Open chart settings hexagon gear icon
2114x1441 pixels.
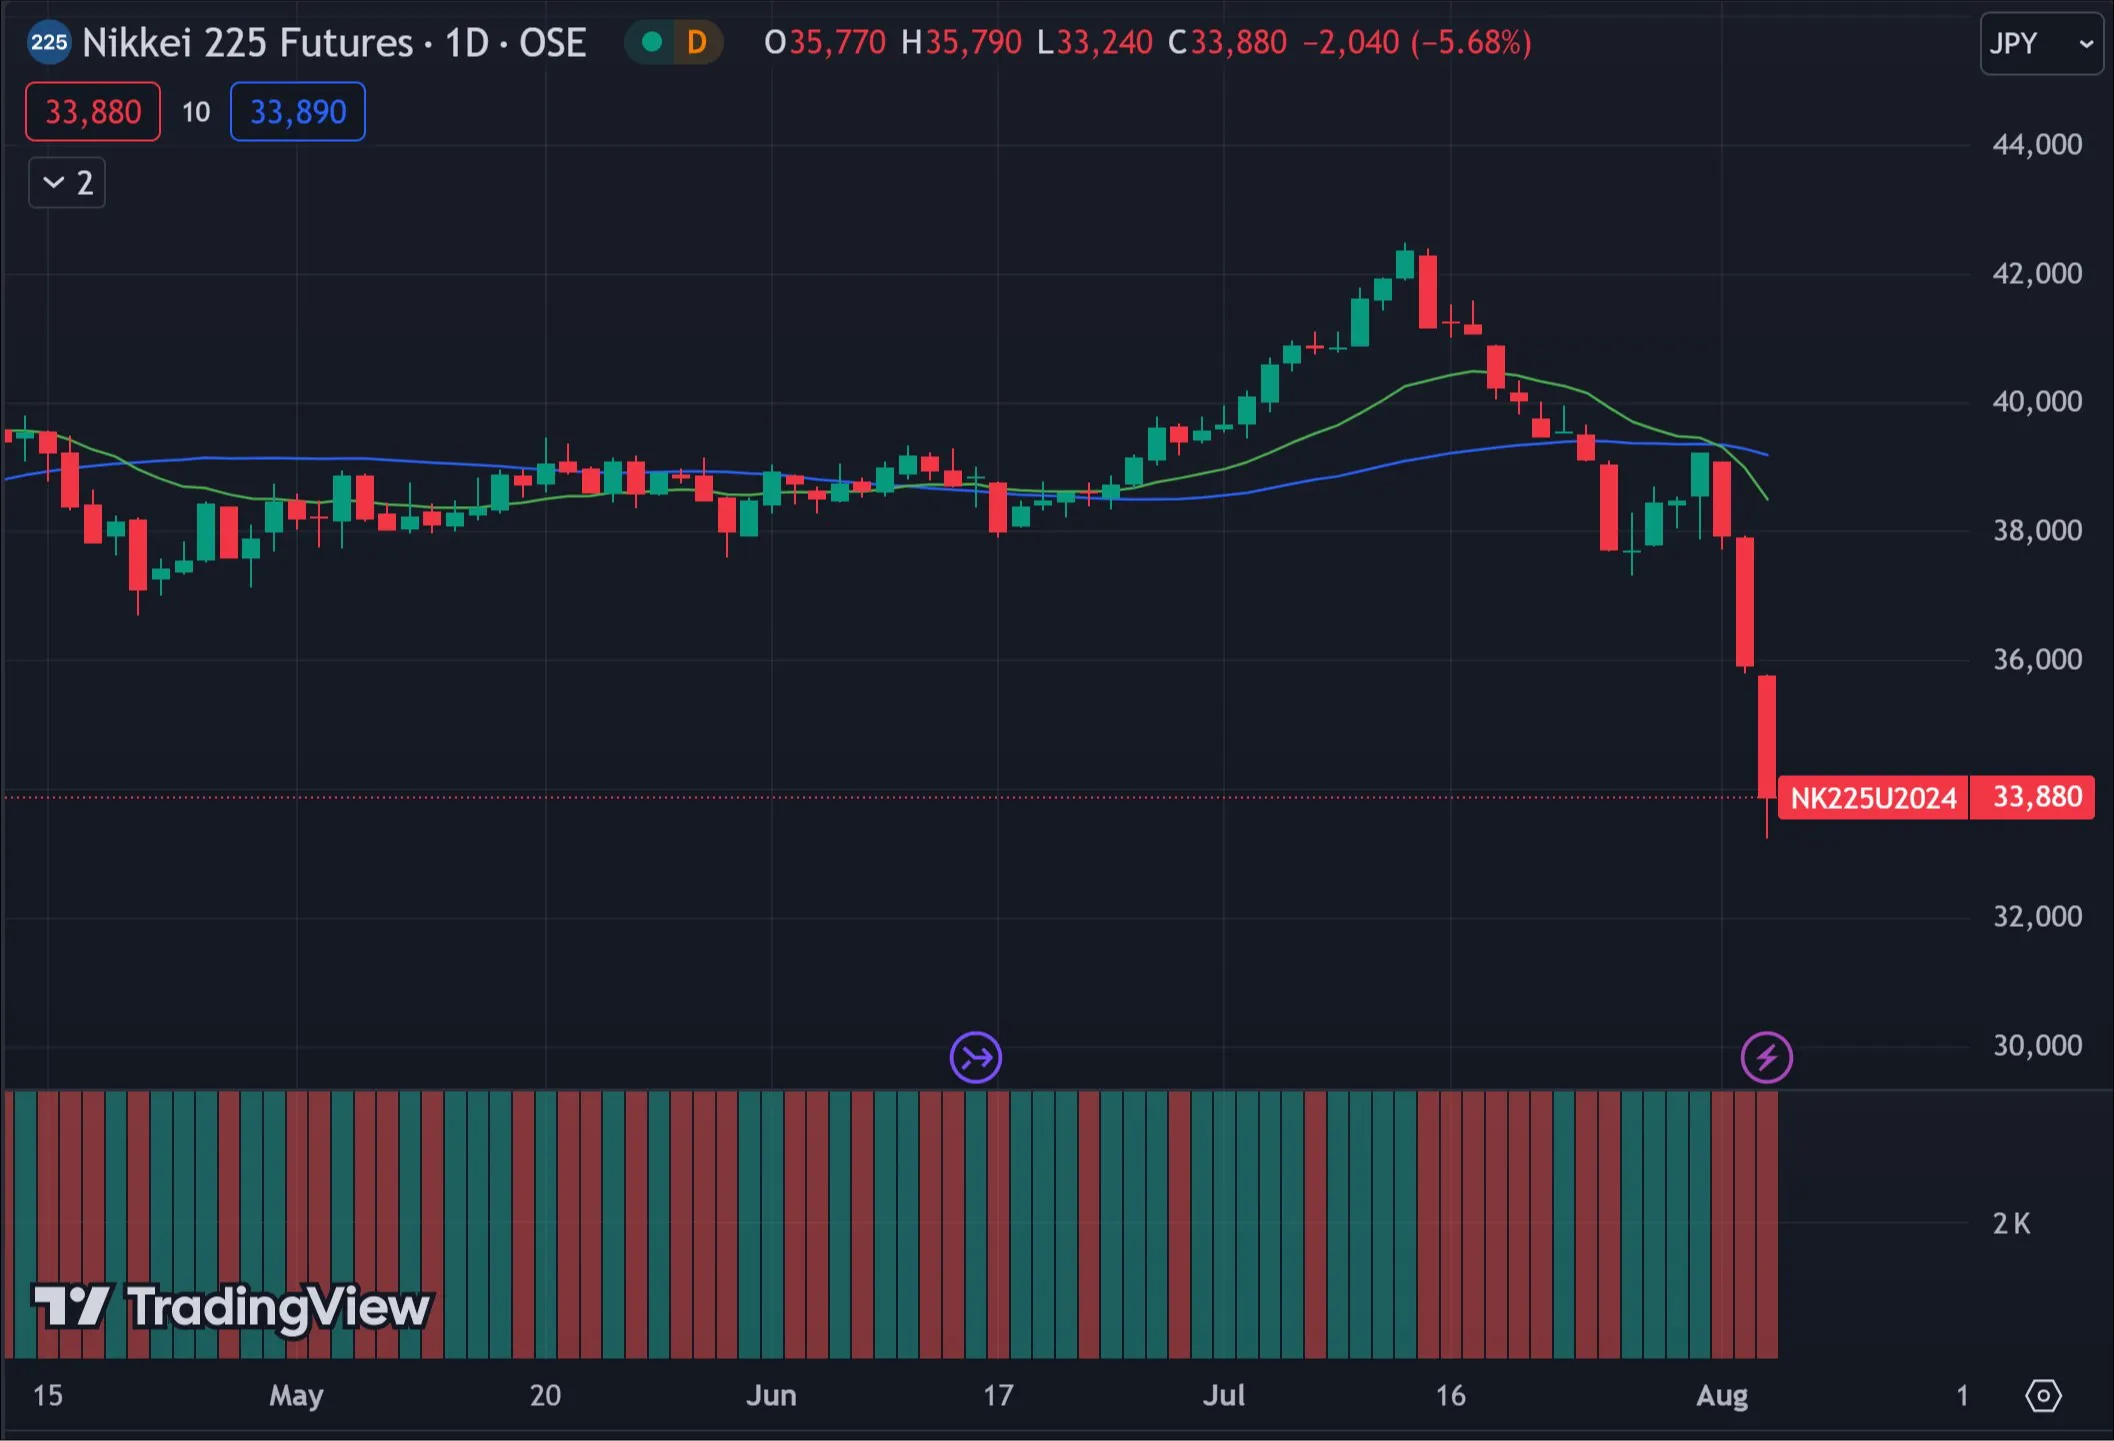coord(2043,1395)
